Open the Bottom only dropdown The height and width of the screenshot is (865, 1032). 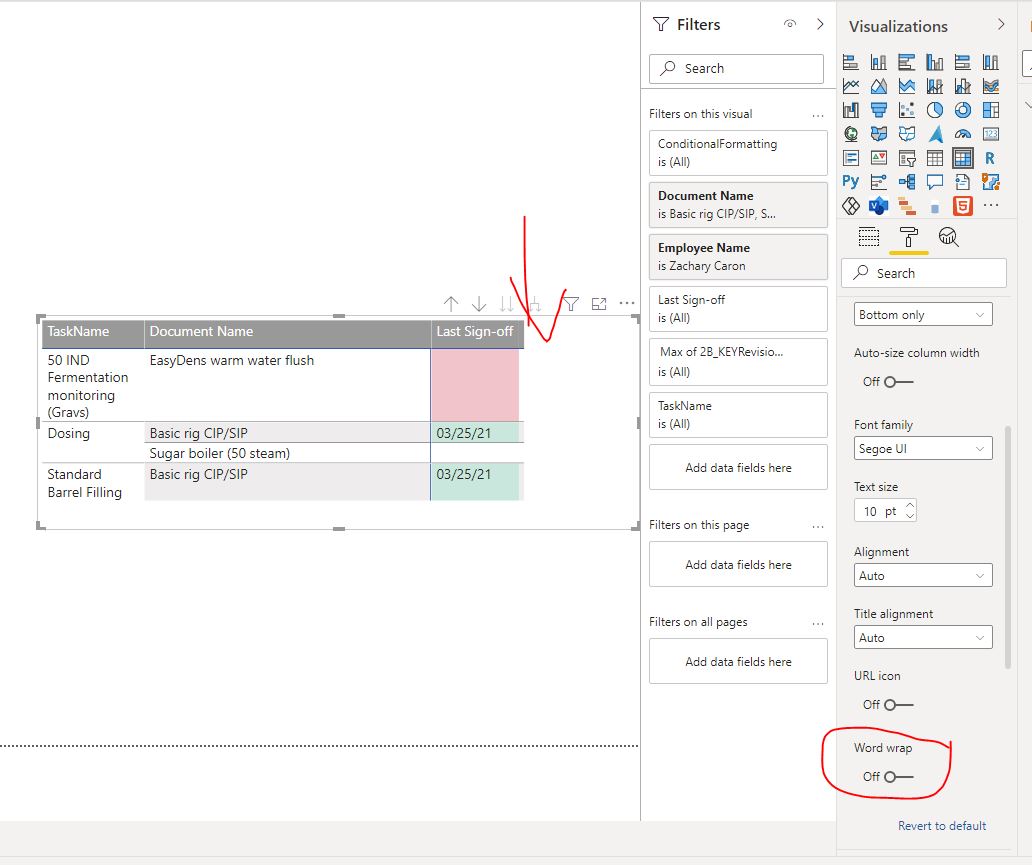[923, 315]
